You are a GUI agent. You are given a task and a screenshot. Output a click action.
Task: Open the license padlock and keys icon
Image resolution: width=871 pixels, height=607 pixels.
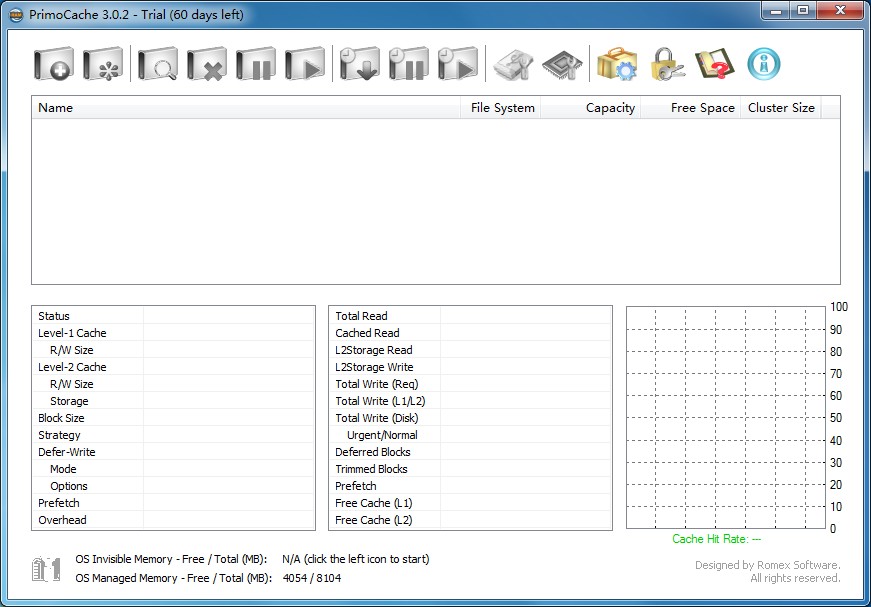pos(666,65)
